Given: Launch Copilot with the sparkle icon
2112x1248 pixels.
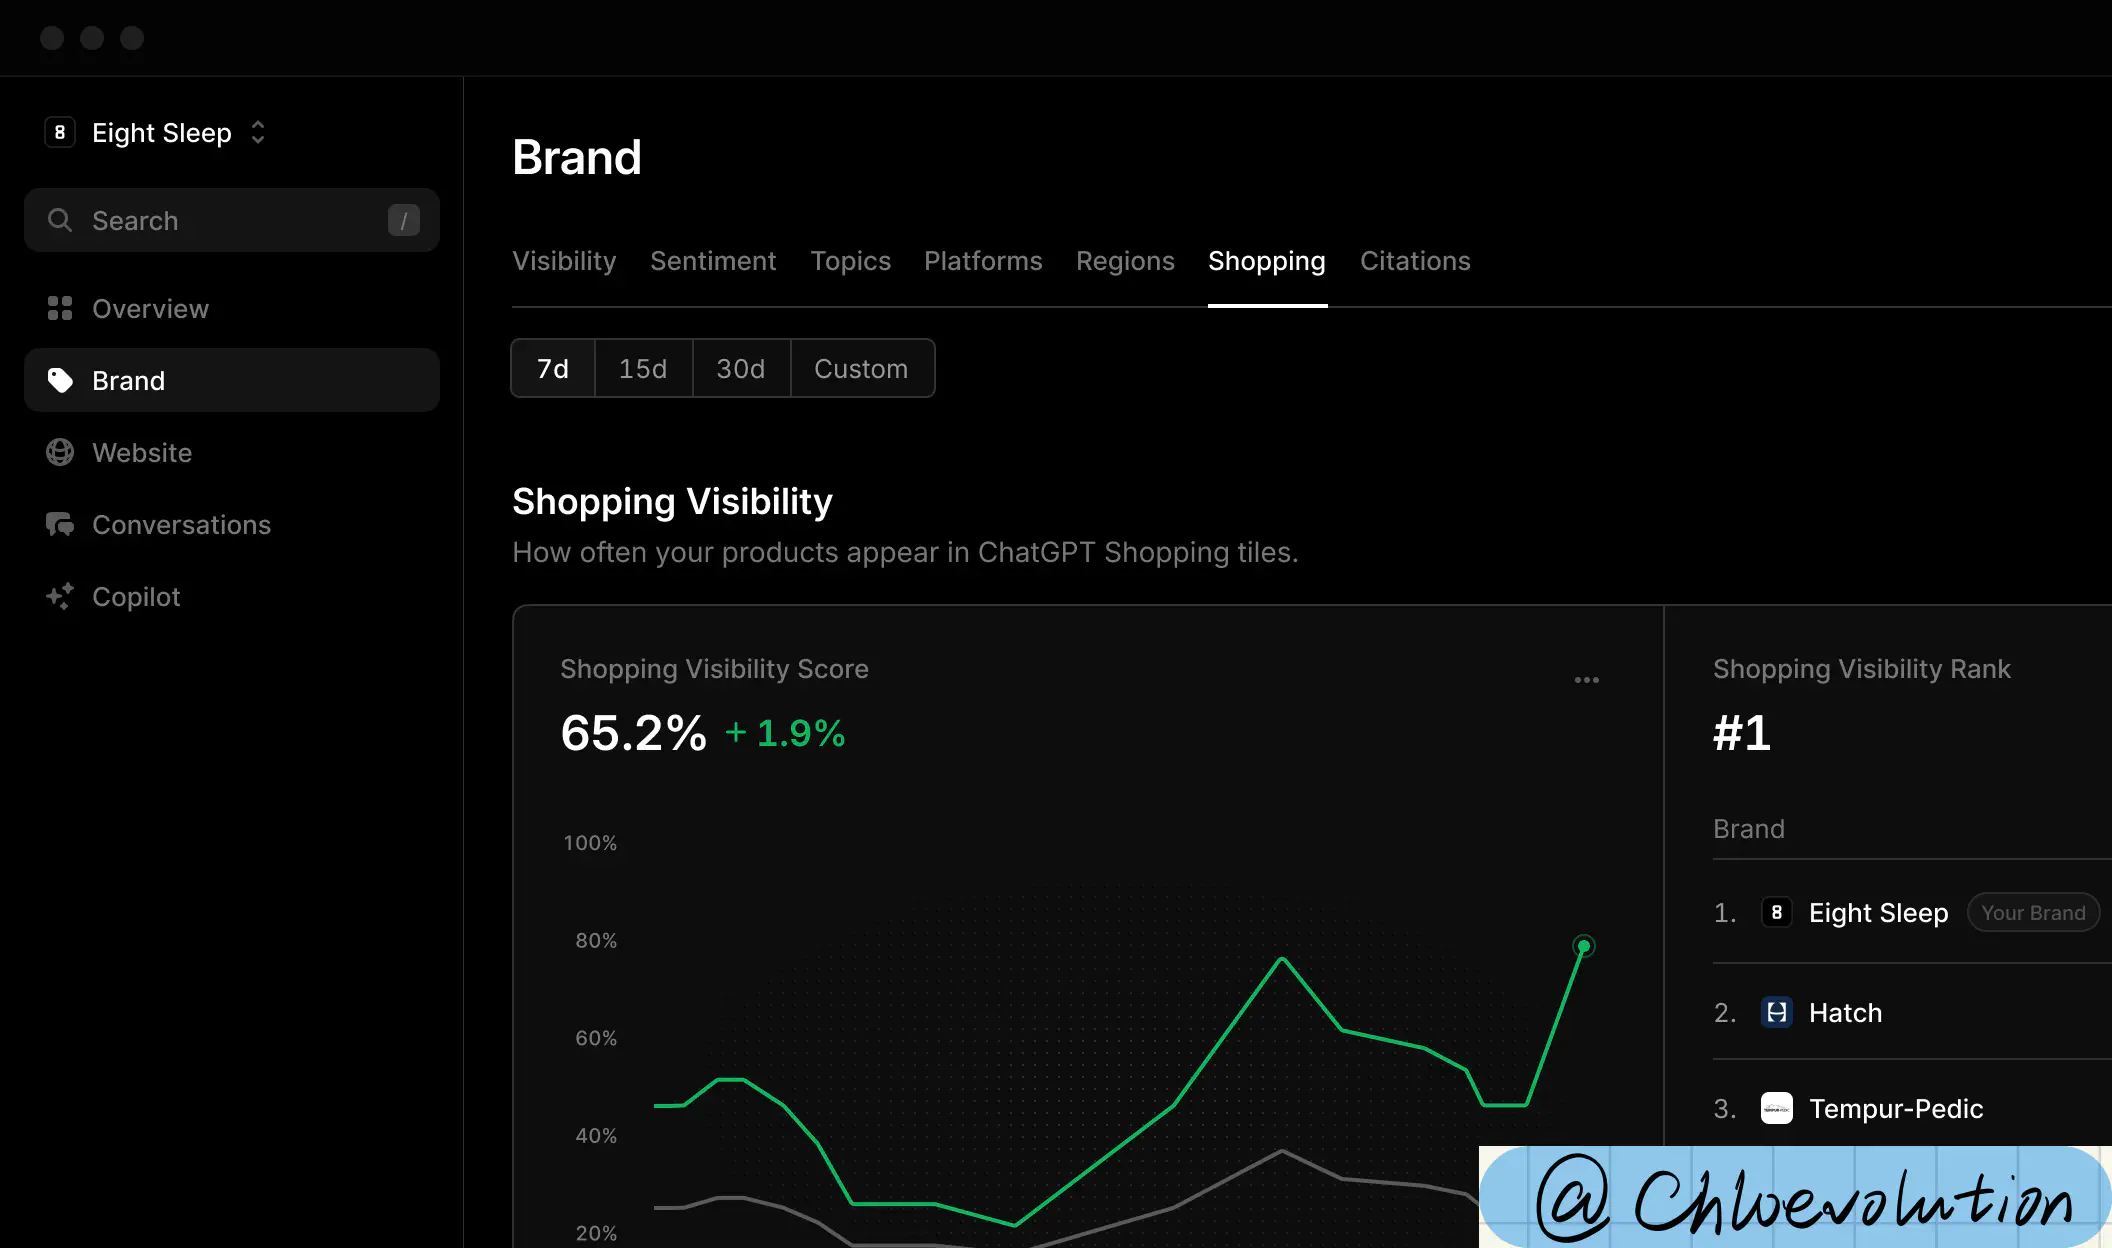Looking at the screenshot, I should (x=60, y=596).
